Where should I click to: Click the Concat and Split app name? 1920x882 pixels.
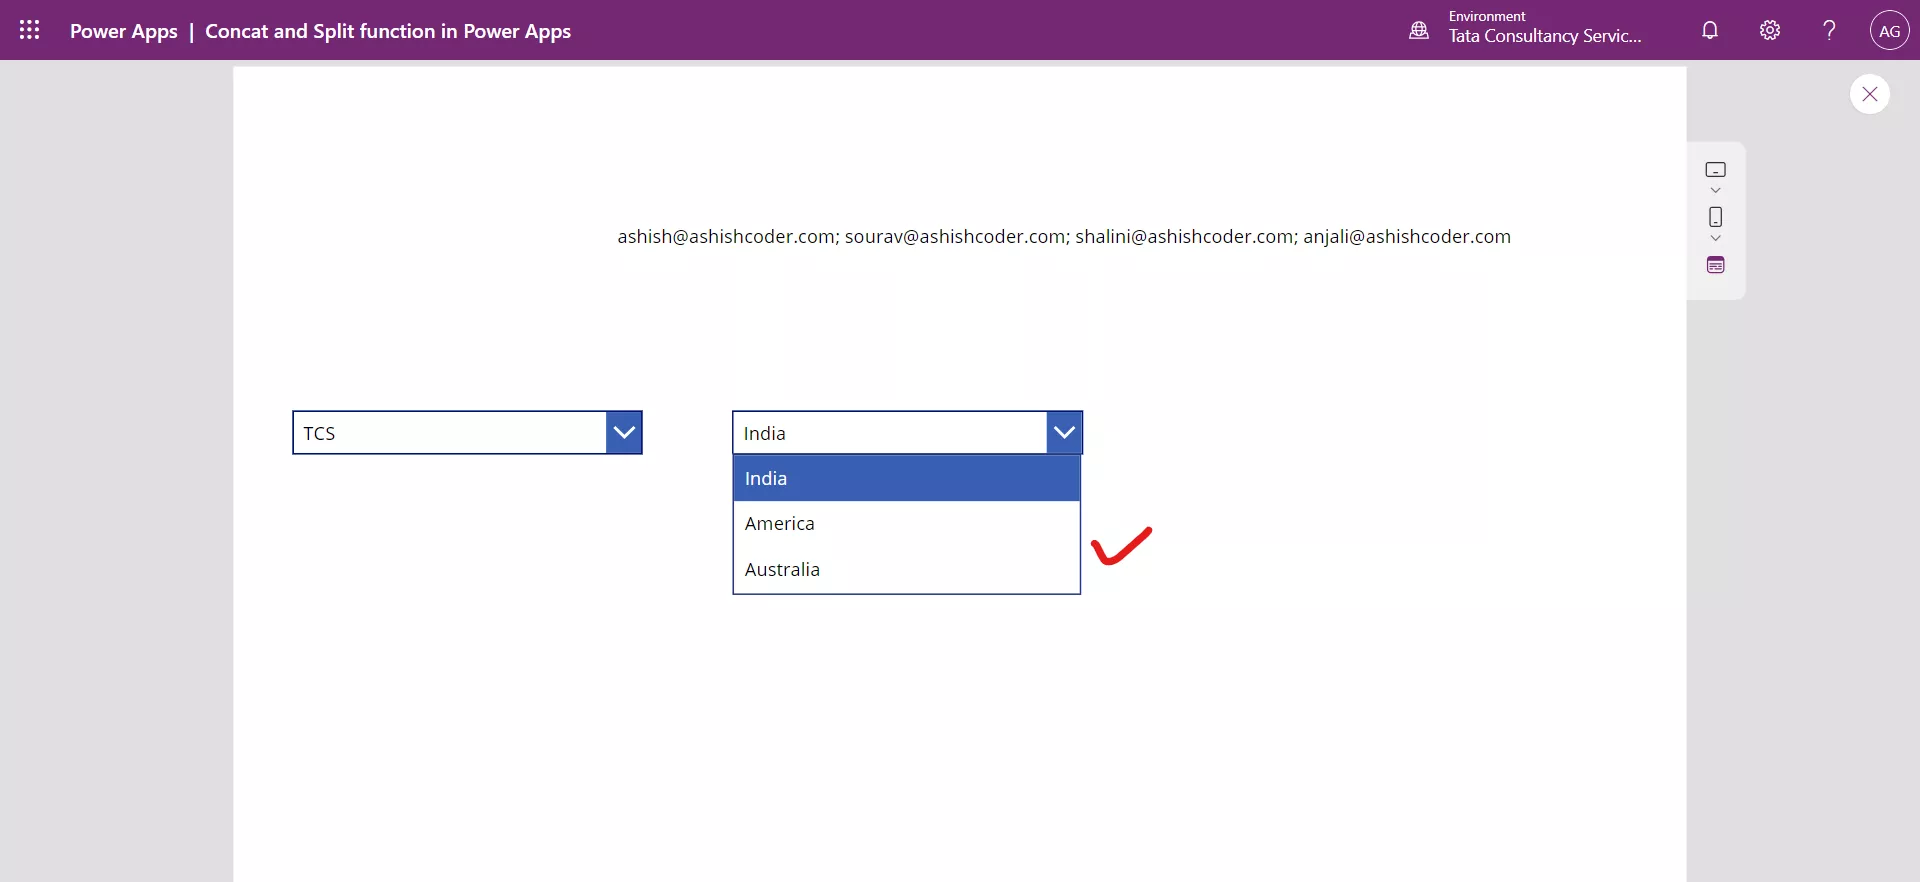pos(388,31)
